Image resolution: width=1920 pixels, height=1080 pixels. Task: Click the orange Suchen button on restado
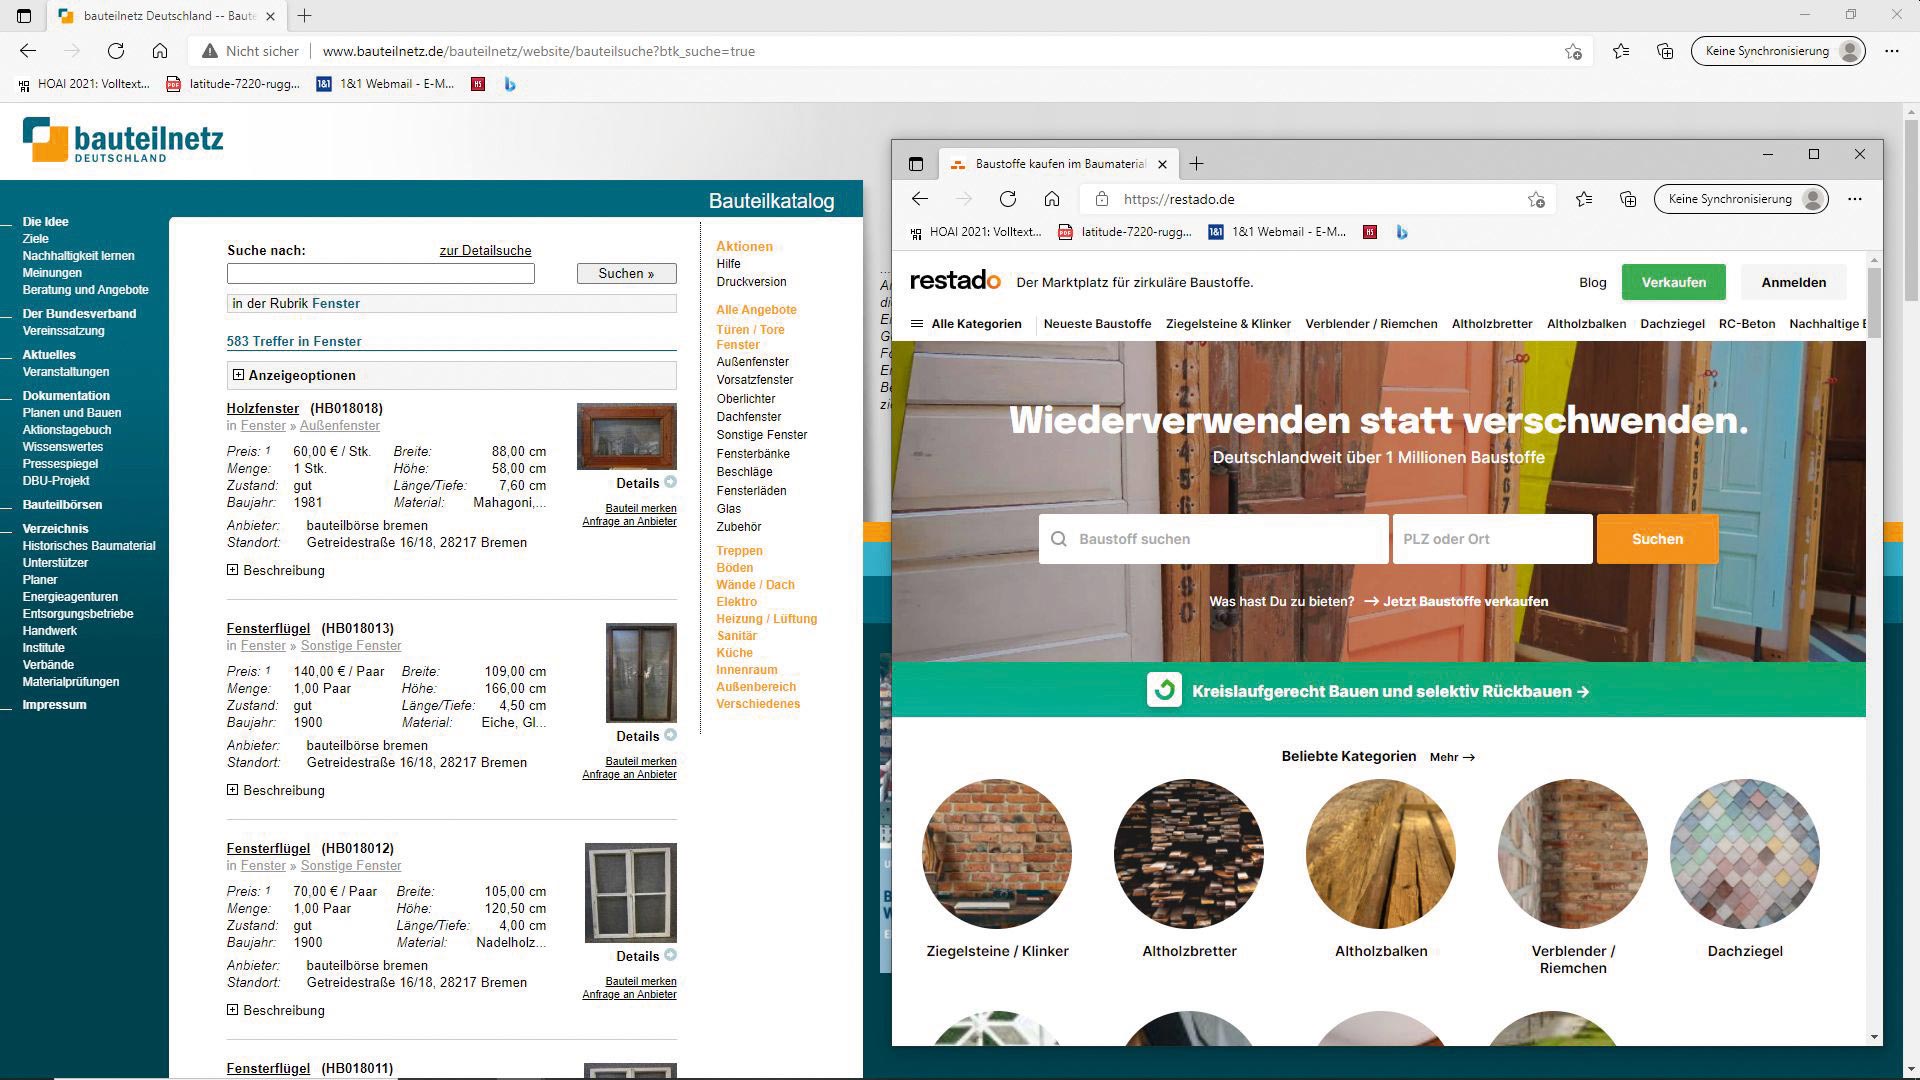(x=1657, y=539)
